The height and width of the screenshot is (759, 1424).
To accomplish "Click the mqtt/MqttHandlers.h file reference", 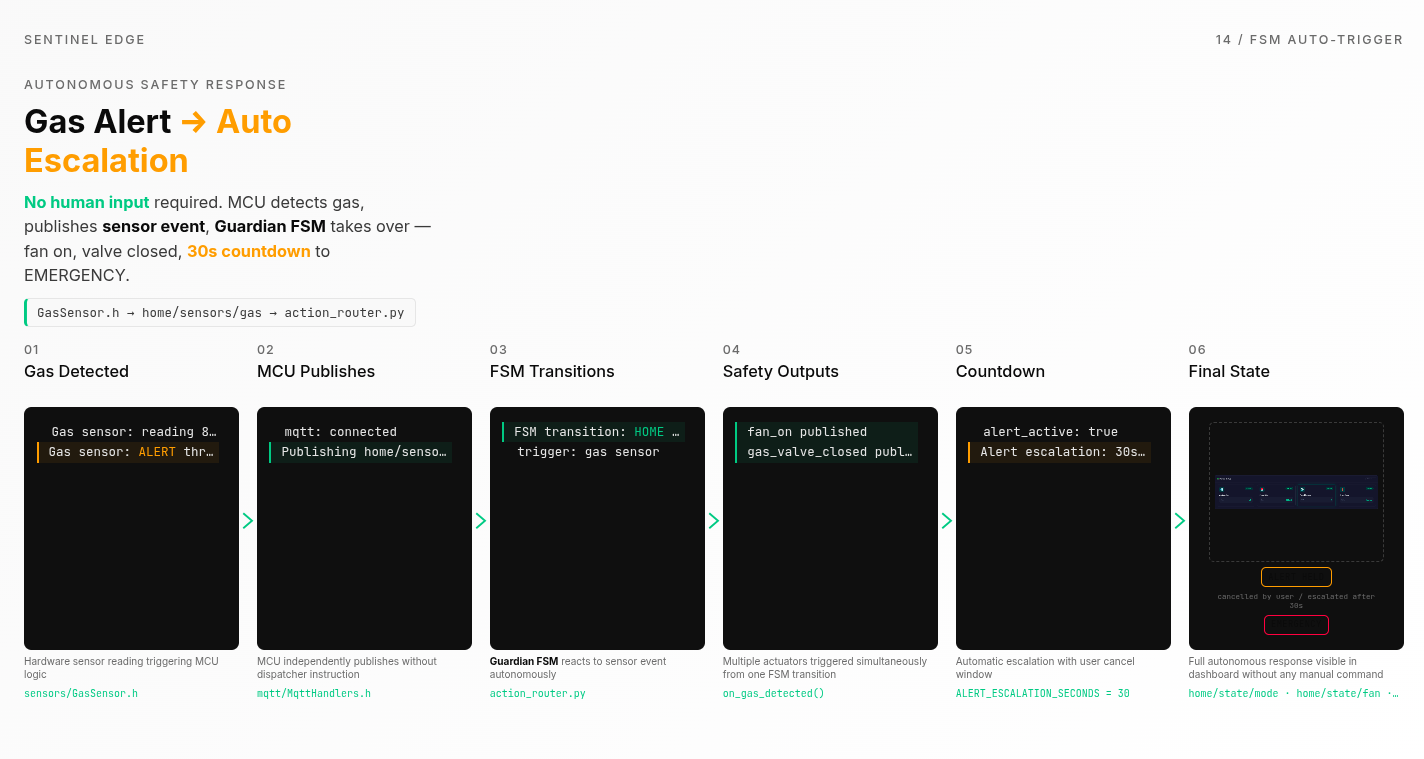I will pyautogui.click(x=314, y=693).
